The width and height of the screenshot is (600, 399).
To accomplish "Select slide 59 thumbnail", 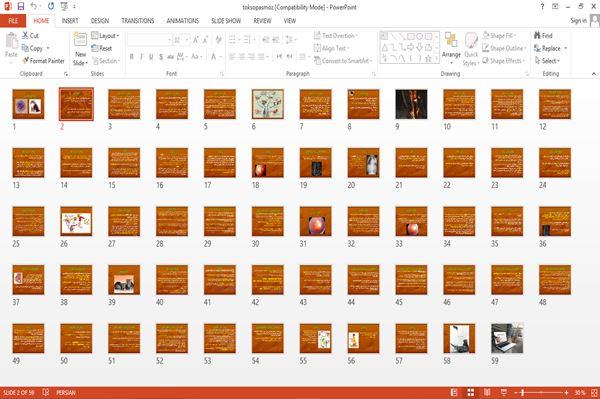I will (507, 339).
